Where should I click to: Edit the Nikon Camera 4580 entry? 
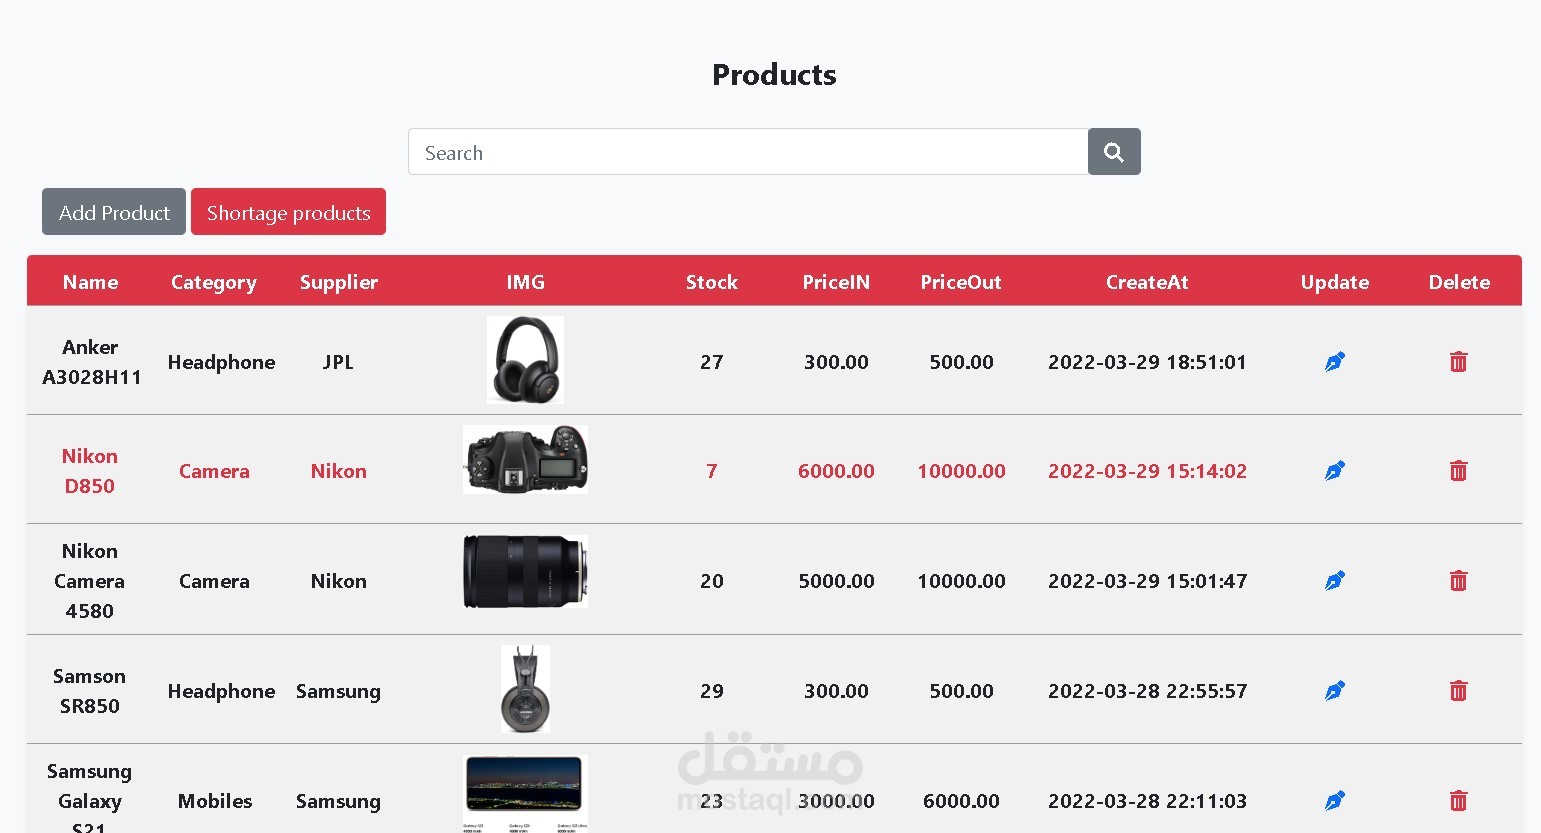tap(1335, 580)
